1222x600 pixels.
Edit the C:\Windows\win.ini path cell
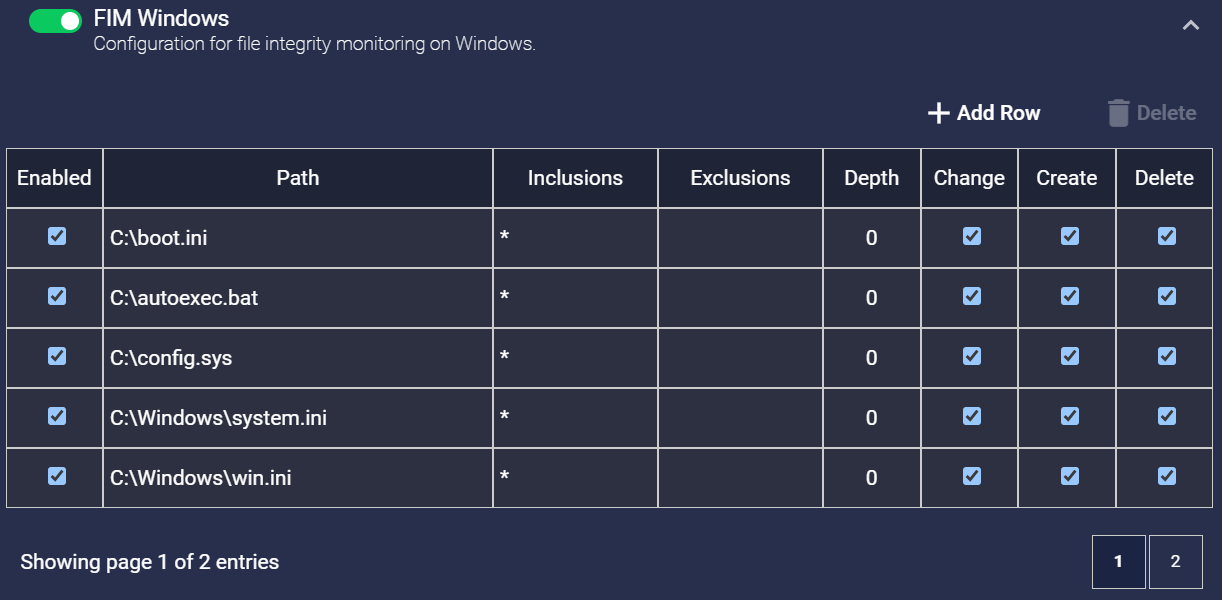pos(298,478)
